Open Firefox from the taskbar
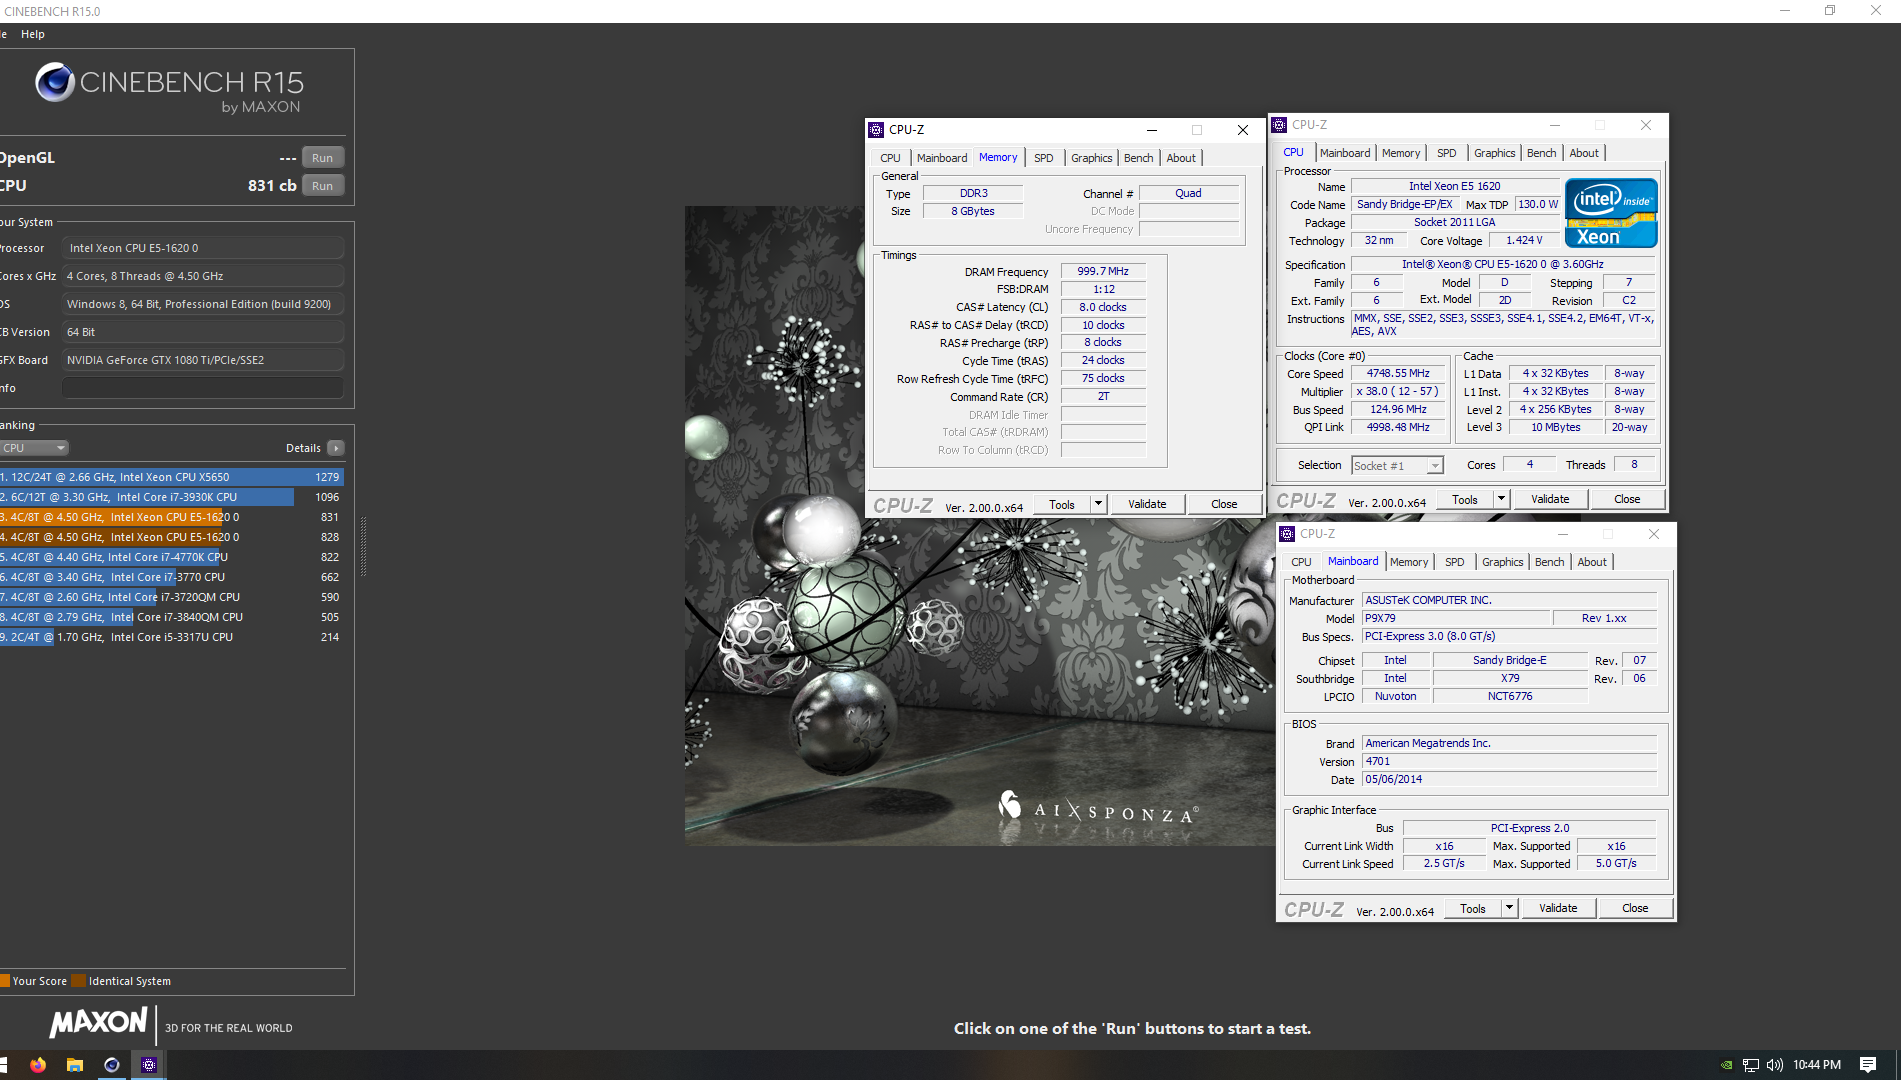The height and width of the screenshot is (1080, 1901). click(x=38, y=1065)
